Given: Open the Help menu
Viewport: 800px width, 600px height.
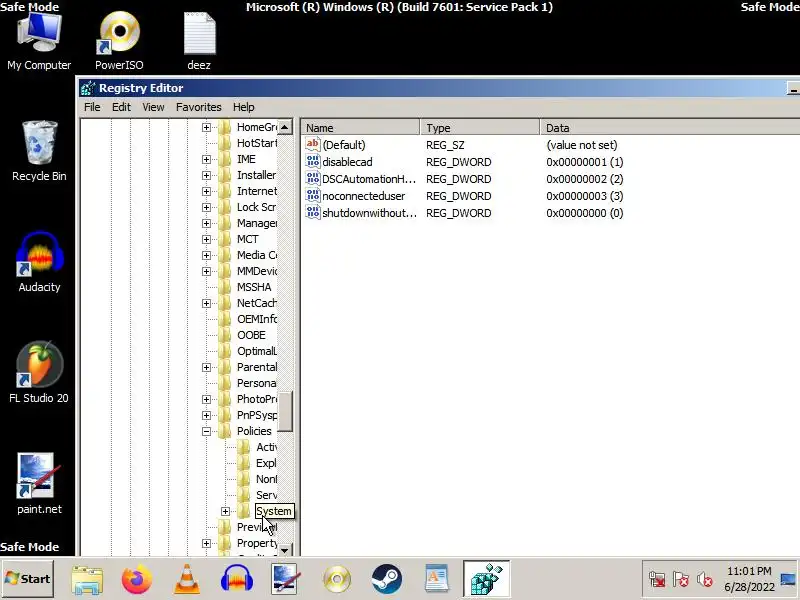Looking at the screenshot, I should (243, 107).
